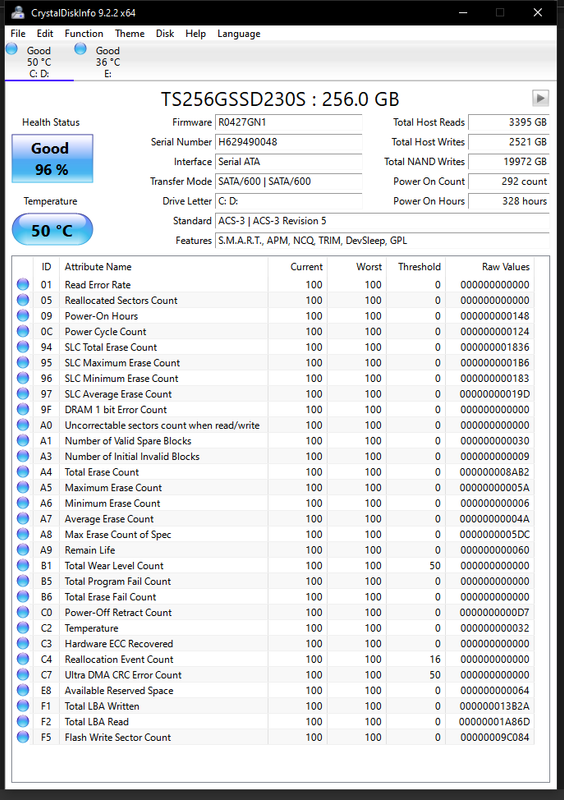This screenshot has width=564, height=800.
Task: Click status orb for Available Reserved Space
Action: (23, 690)
